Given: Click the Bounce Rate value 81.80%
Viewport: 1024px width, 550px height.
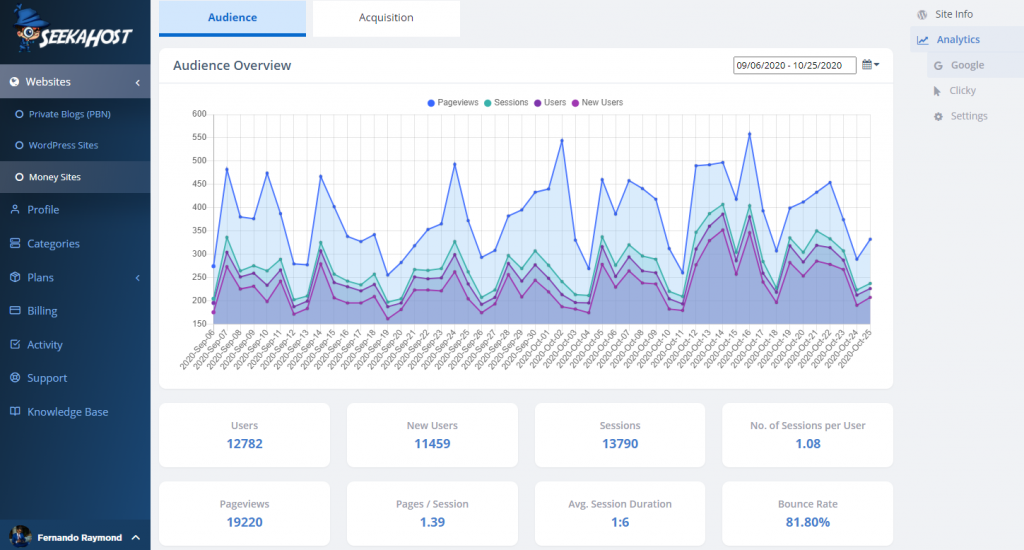Looking at the screenshot, I should coord(808,523).
